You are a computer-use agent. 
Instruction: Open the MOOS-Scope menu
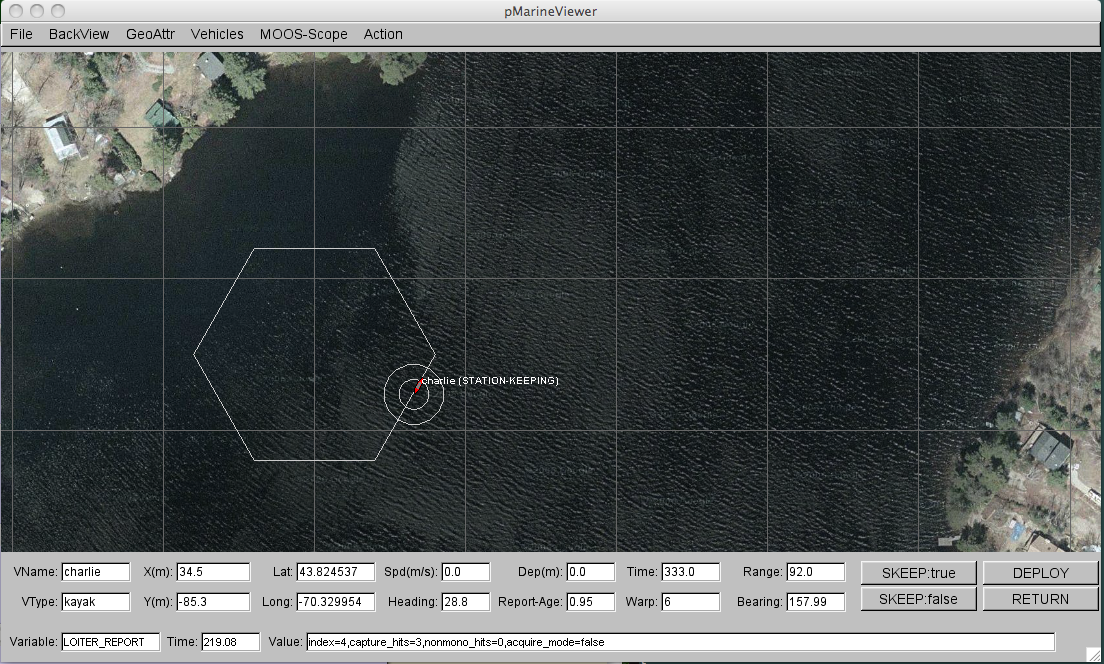304,34
